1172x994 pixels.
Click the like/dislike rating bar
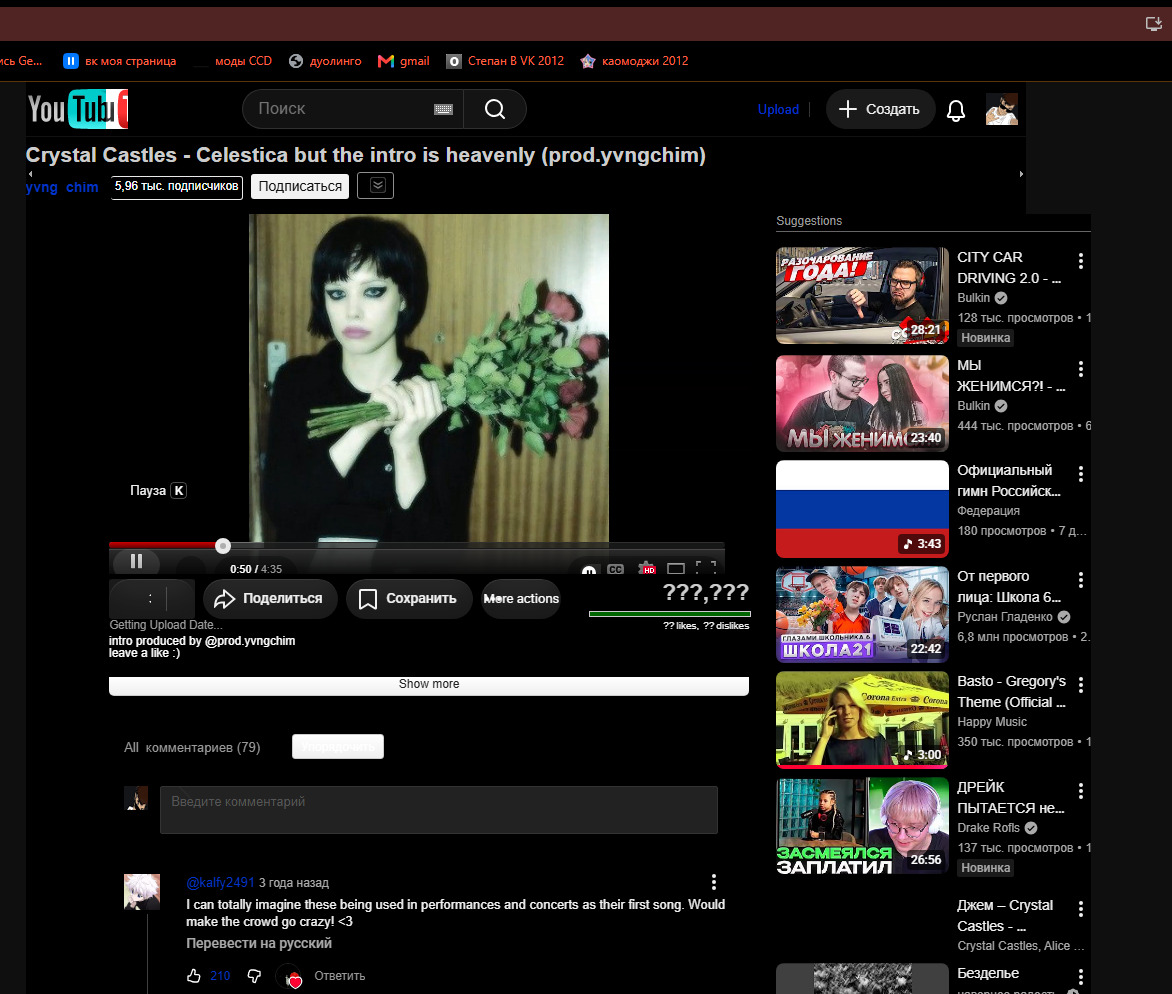pos(669,614)
